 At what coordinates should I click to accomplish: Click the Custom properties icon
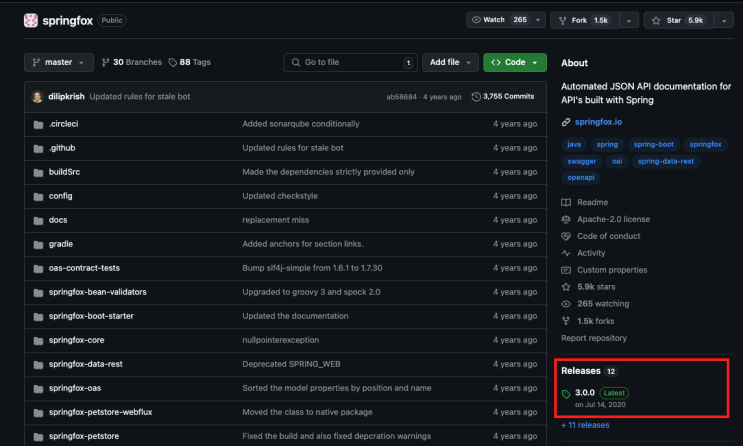(566, 270)
